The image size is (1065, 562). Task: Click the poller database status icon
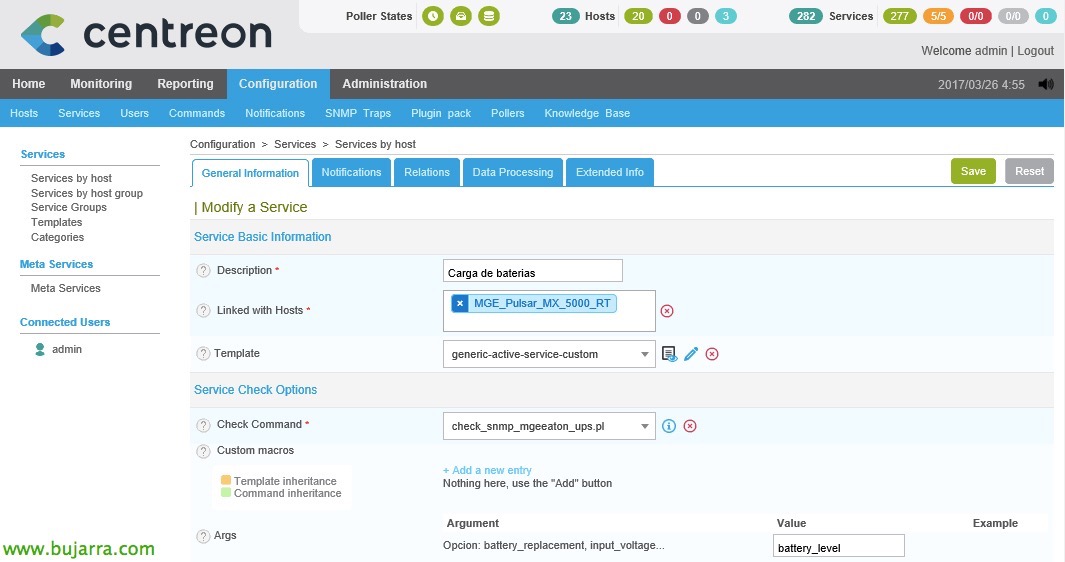tap(488, 16)
